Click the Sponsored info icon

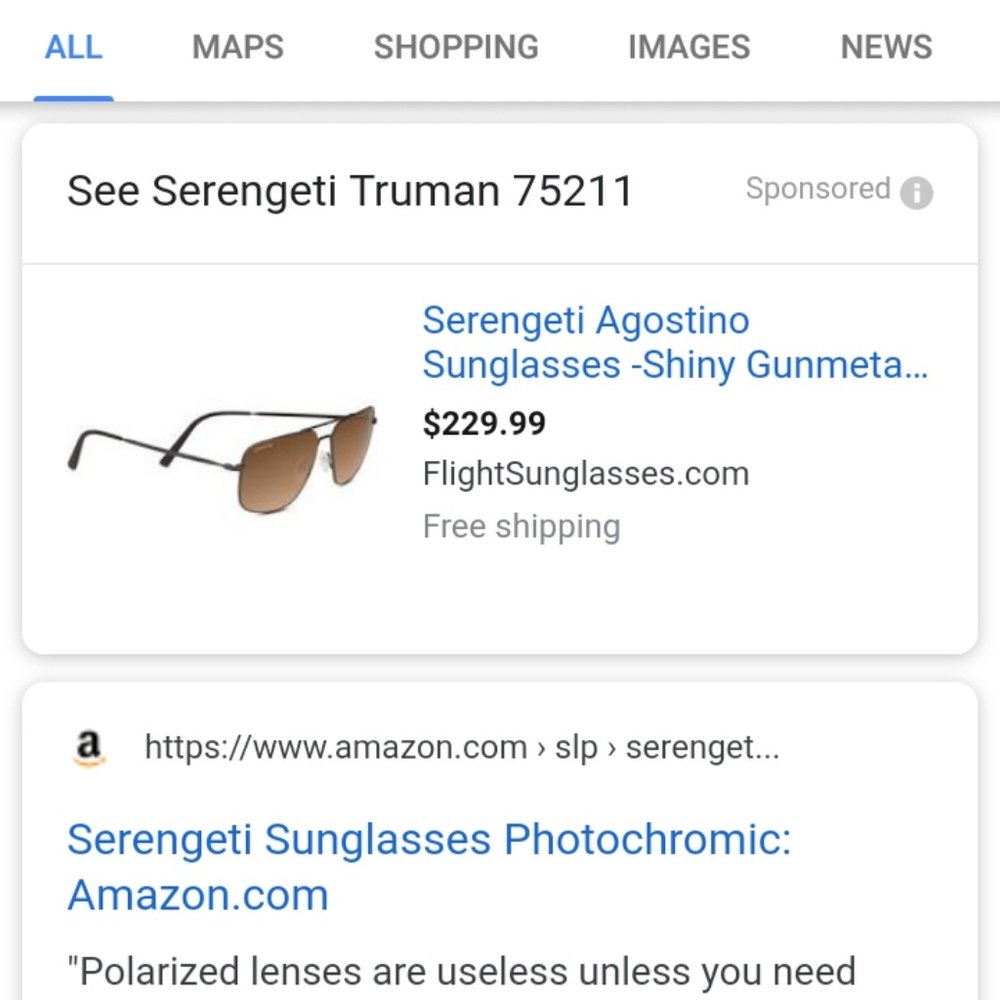[x=915, y=190]
